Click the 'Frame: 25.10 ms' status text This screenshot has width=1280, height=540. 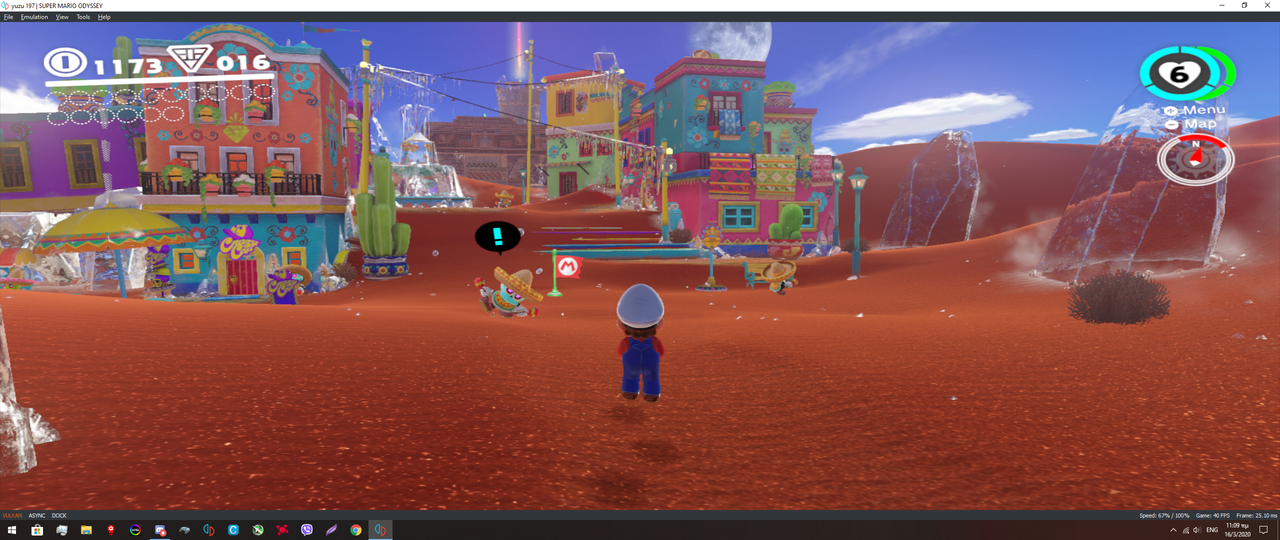pyautogui.click(x=1256, y=516)
